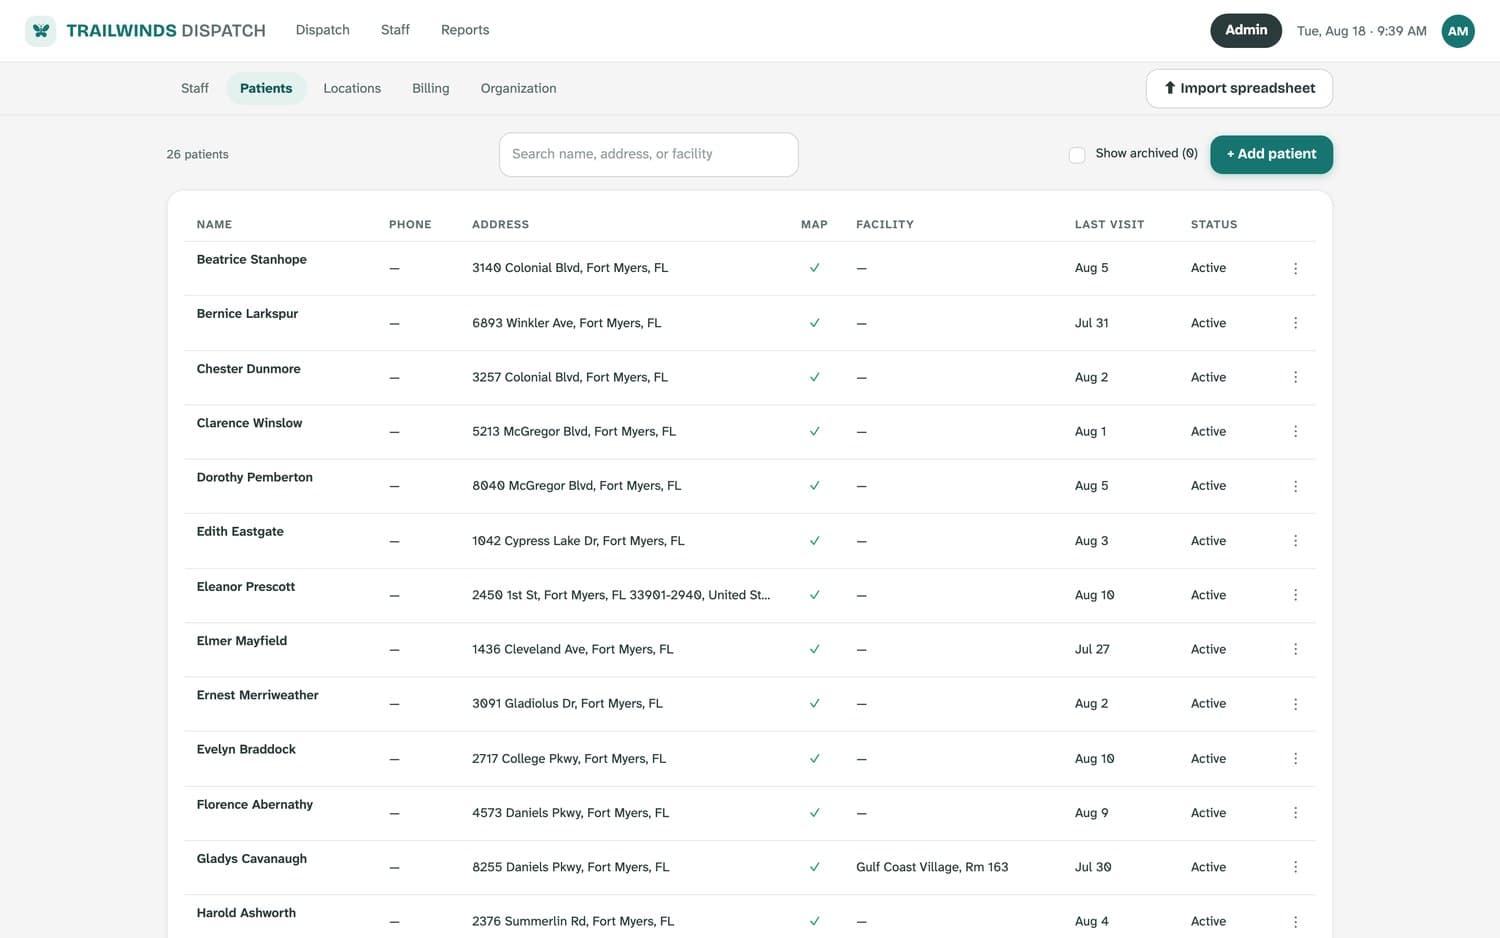This screenshot has width=1500, height=938.
Task: Click map checkmark for Beatrice Stanhope
Action: click(x=814, y=268)
